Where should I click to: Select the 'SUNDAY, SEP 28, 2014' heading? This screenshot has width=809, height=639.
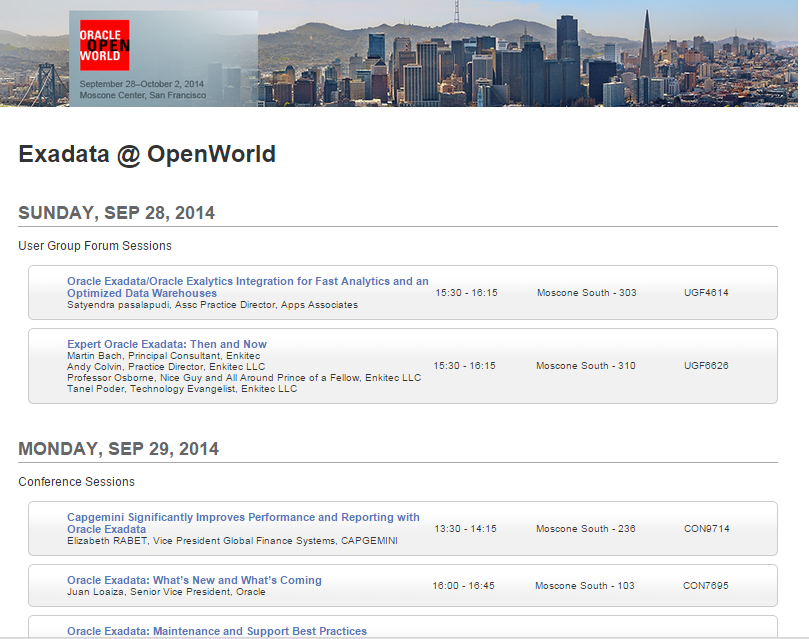(117, 213)
